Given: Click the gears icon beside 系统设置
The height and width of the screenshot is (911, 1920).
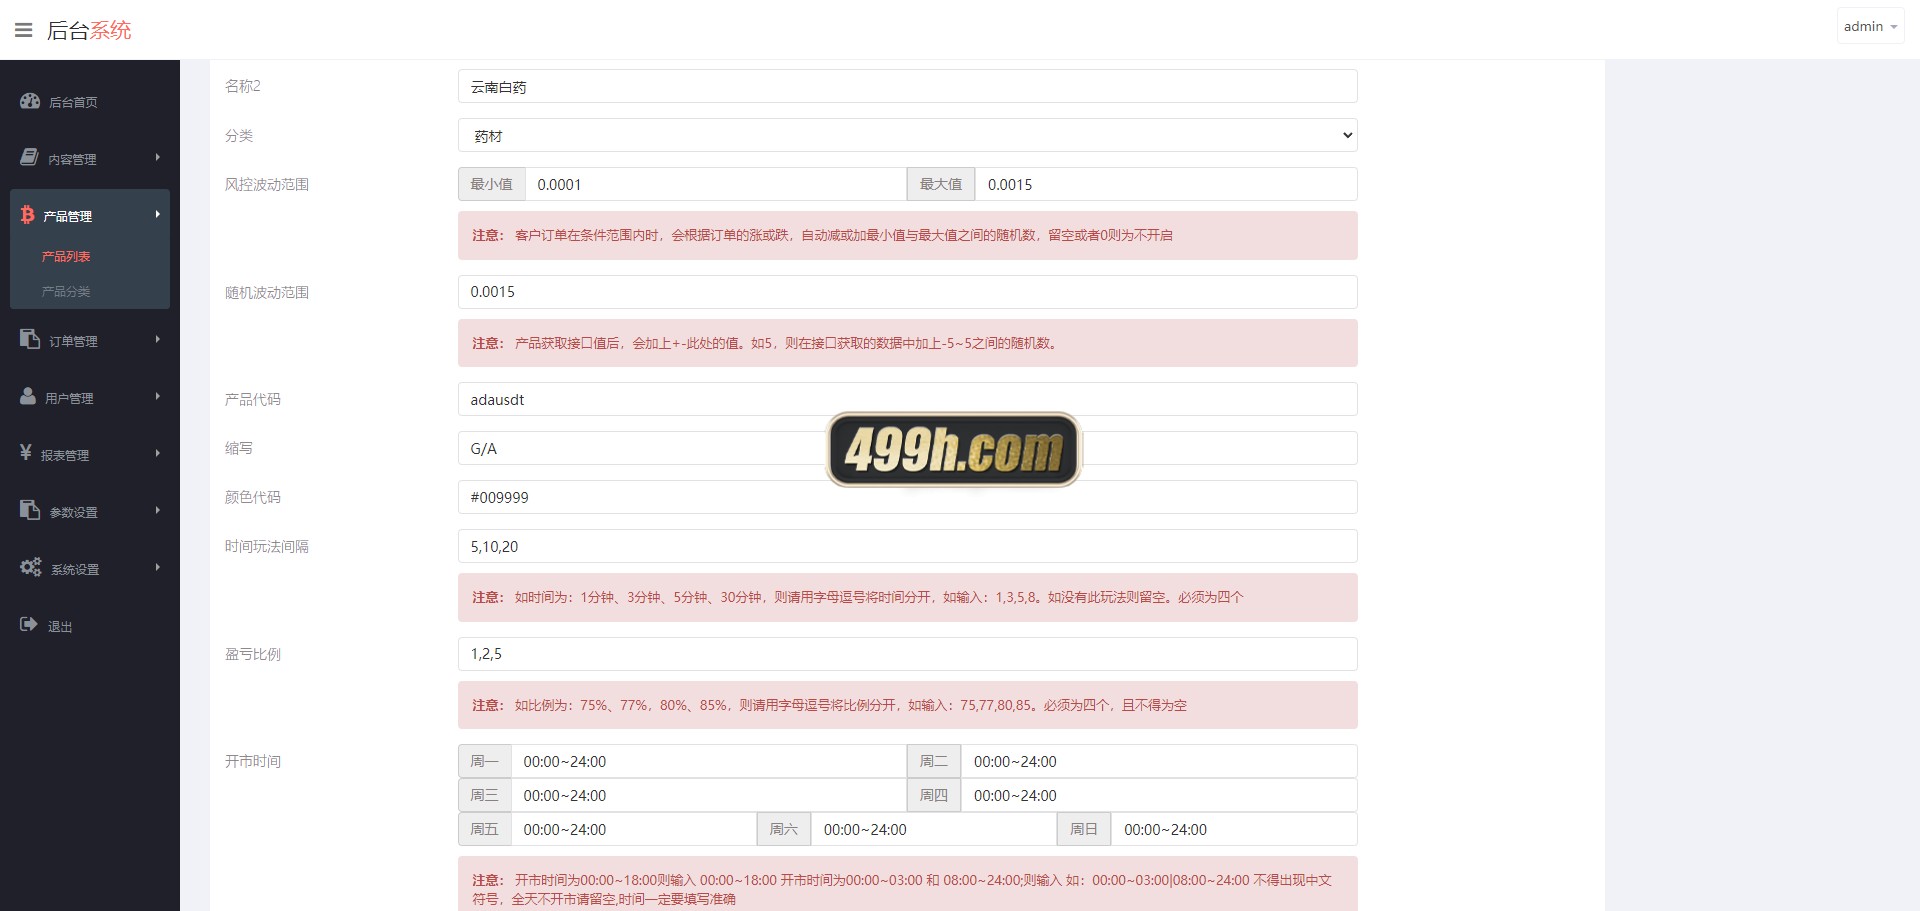Looking at the screenshot, I should tap(31, 567).
